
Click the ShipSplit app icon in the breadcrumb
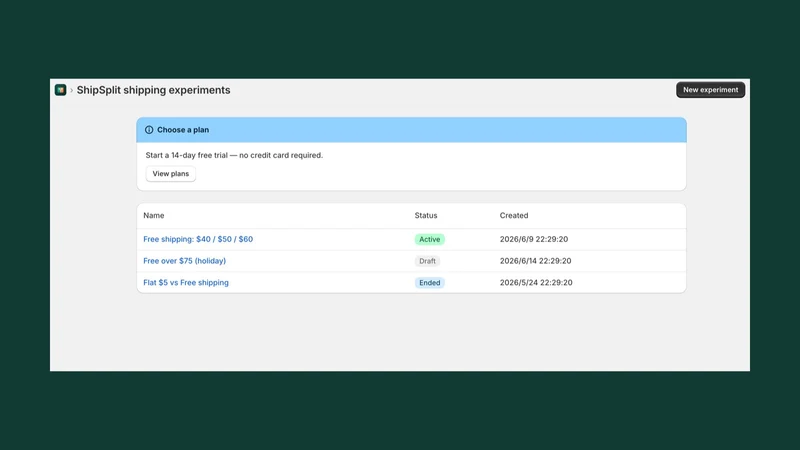pyautogui.click(x=61, y=90)
